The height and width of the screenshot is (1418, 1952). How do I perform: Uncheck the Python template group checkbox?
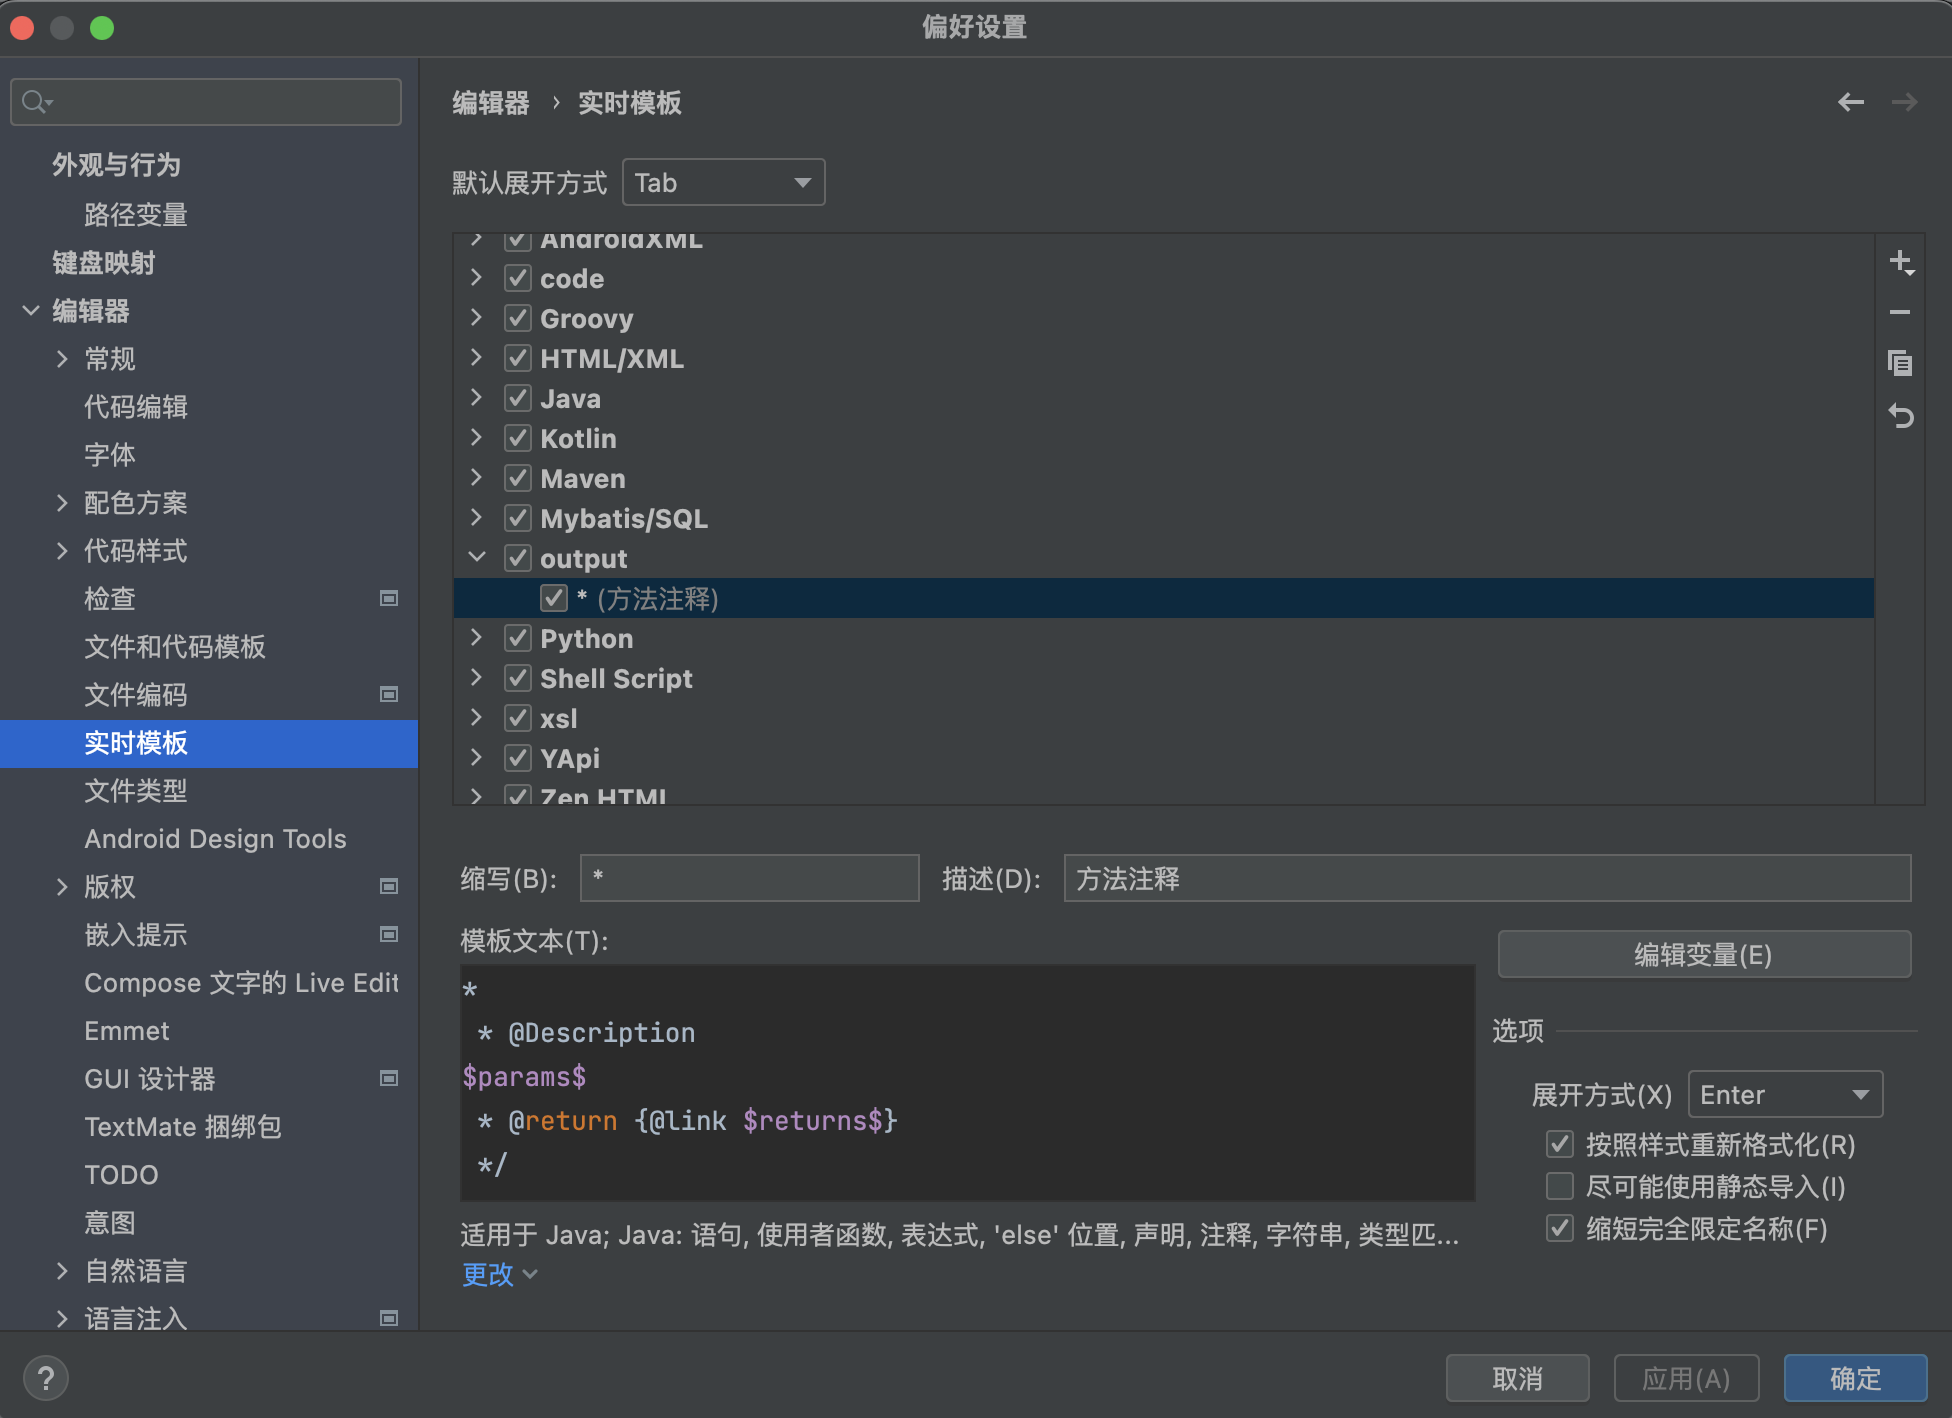pyautogui.click(x=517, y=637)
